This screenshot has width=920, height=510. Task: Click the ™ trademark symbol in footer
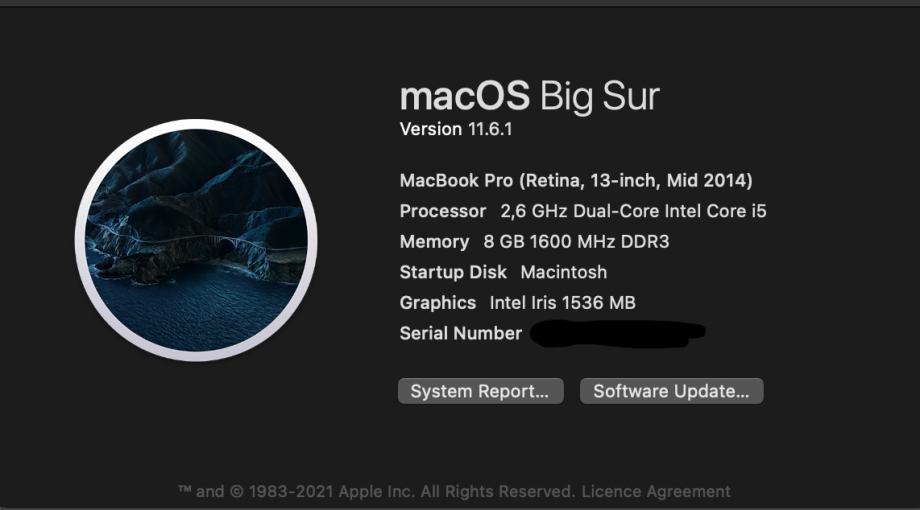coord(185,489)
